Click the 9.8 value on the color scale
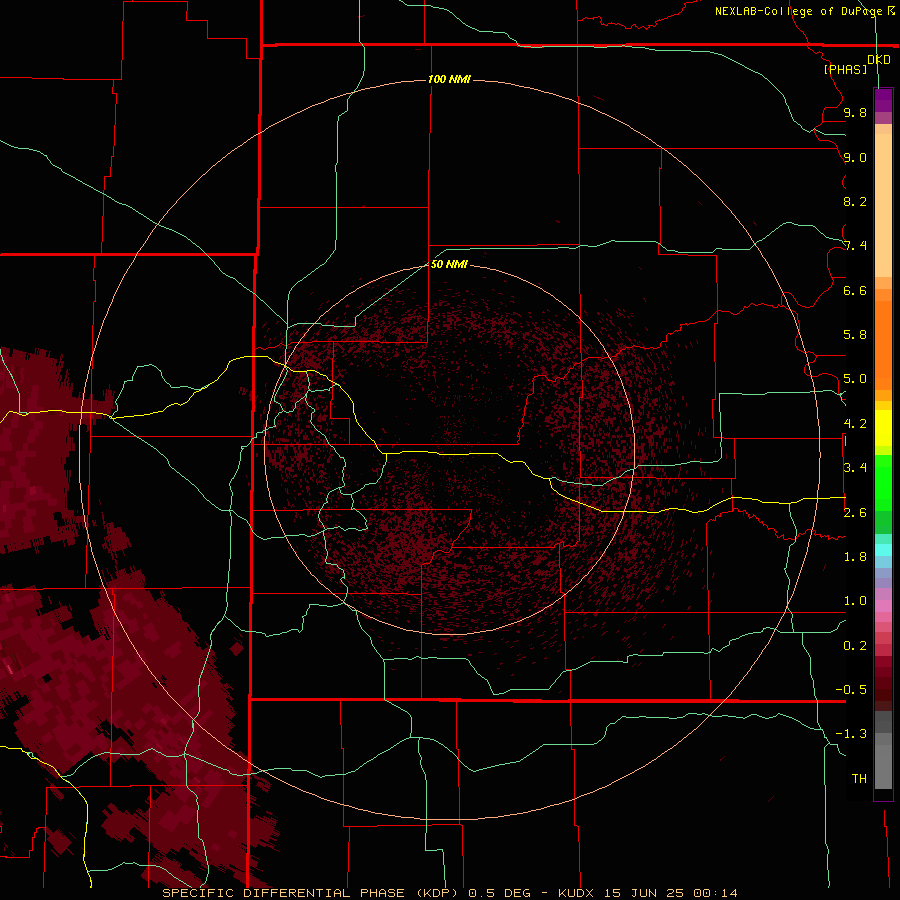The height and width of the screenshot is (900, 900). (x=855, y=112)
